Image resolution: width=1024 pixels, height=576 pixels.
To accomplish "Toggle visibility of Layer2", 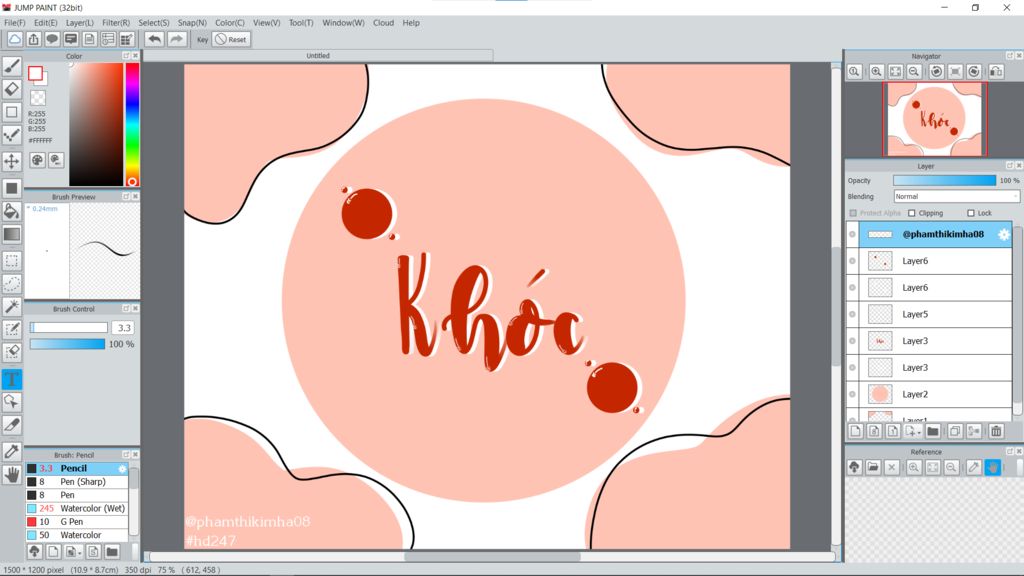I will [852, 394].
